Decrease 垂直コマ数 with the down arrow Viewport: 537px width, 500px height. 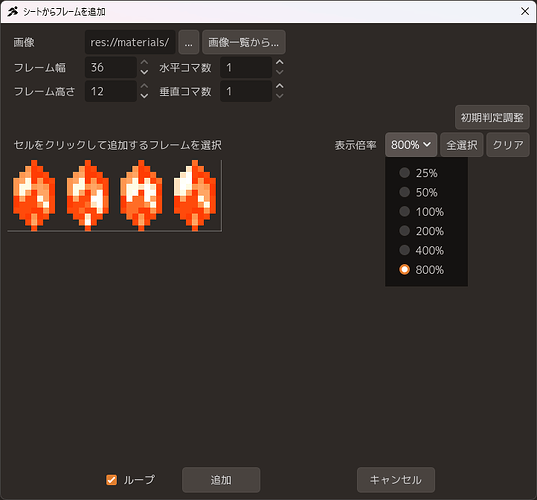(280, 96)
